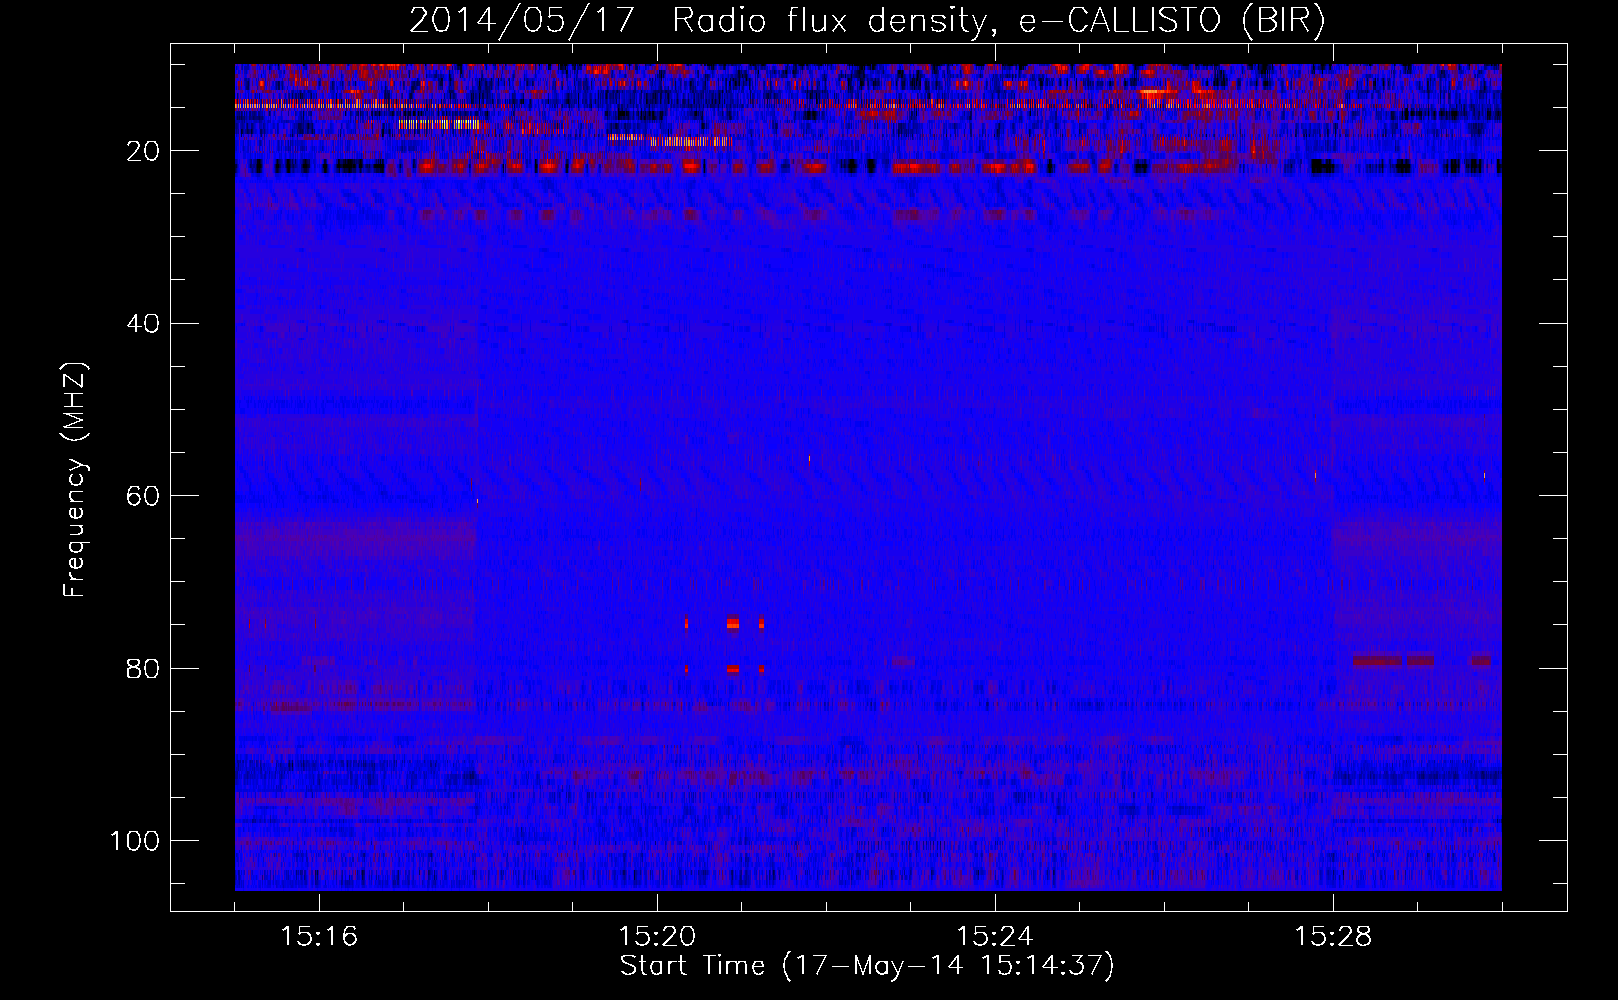This screenshot has height=1000, width=1618.
Task: Click the 80 frequency tick label
Action: pos(143,668)
